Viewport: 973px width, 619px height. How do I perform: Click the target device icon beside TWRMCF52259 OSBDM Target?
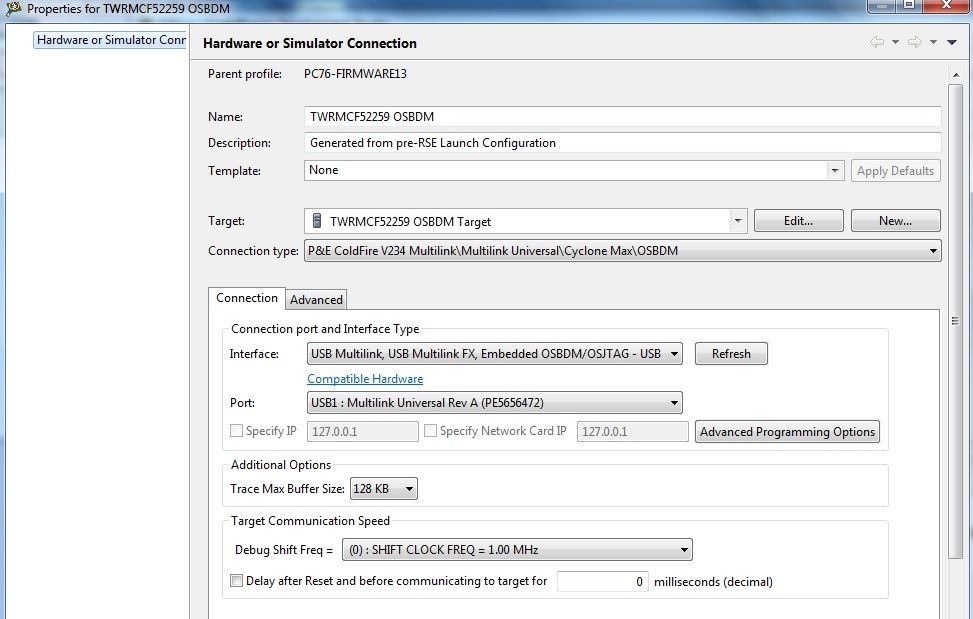coord(316,221)
